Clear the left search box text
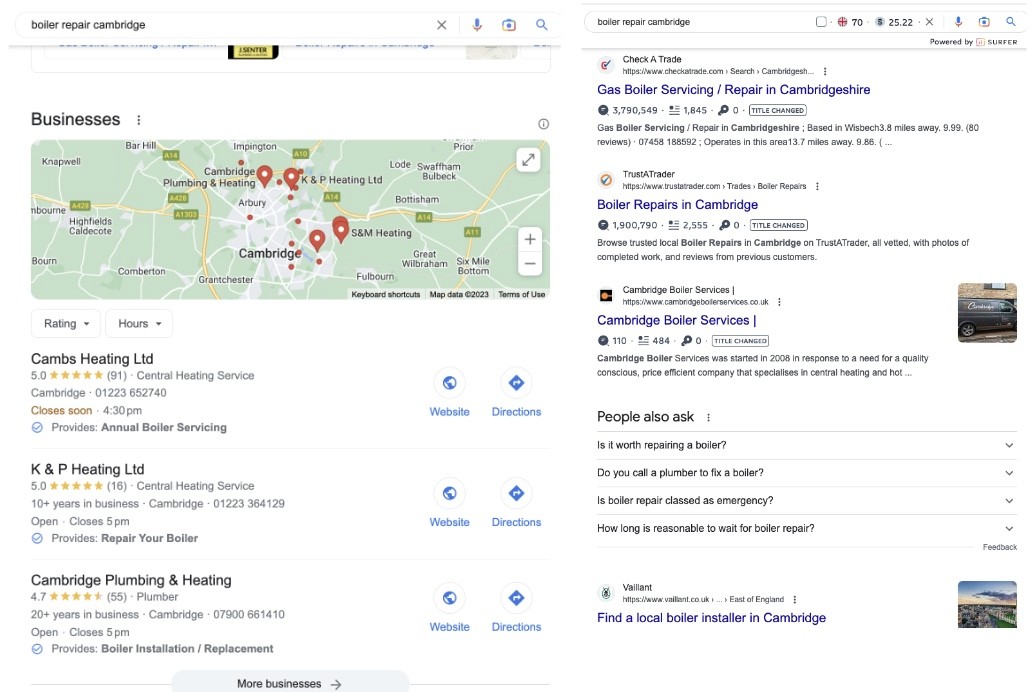The image size is (1034, 692). (441, 25)
